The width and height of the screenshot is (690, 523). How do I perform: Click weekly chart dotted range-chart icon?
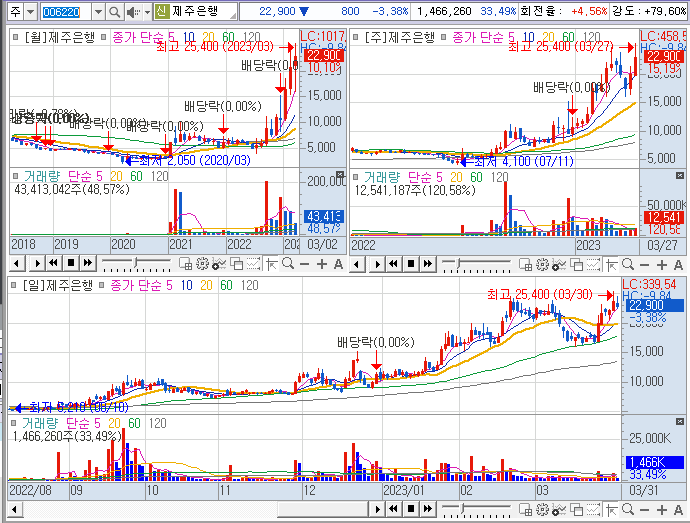click(x=593, y=265)
